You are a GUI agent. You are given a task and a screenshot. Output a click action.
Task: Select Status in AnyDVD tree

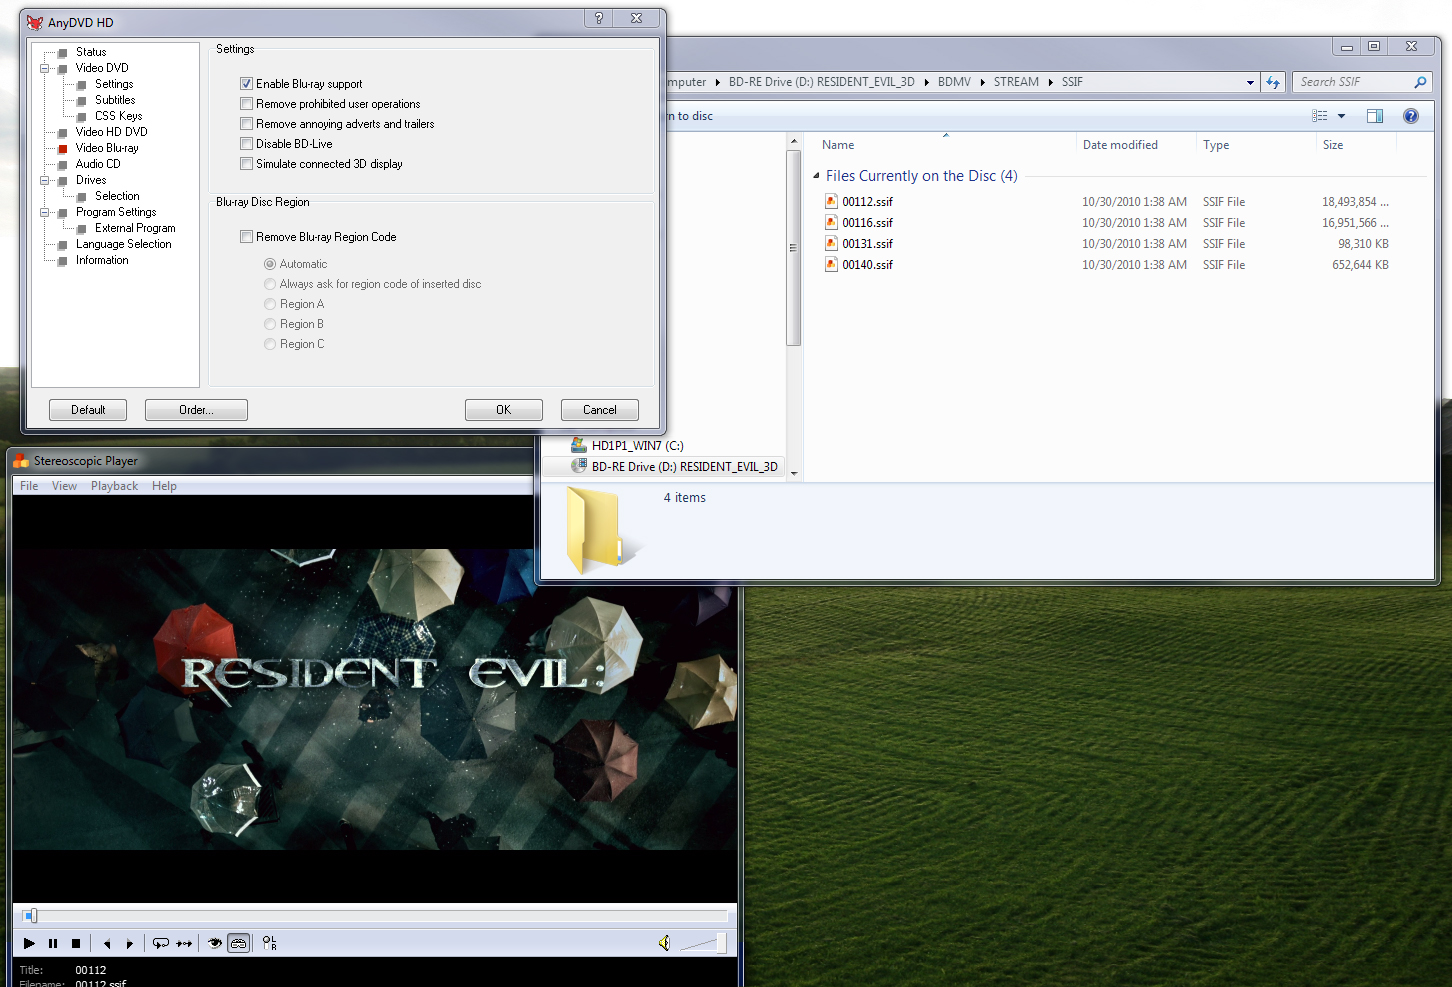pyautogui.click(x=91, y=52)
